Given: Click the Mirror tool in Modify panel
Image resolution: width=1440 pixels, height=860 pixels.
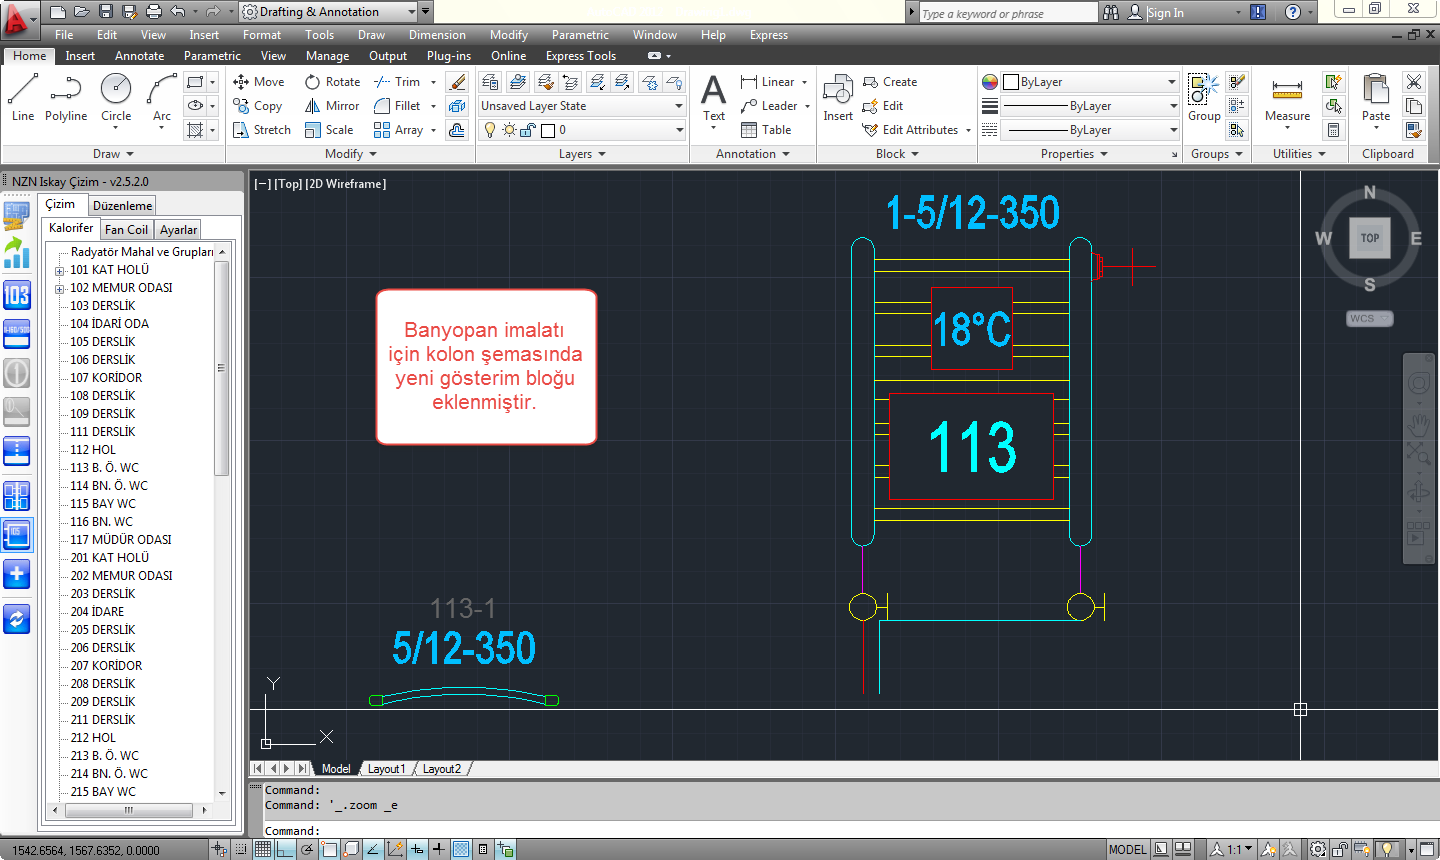Looking at the screenshot, I should 332,106.
